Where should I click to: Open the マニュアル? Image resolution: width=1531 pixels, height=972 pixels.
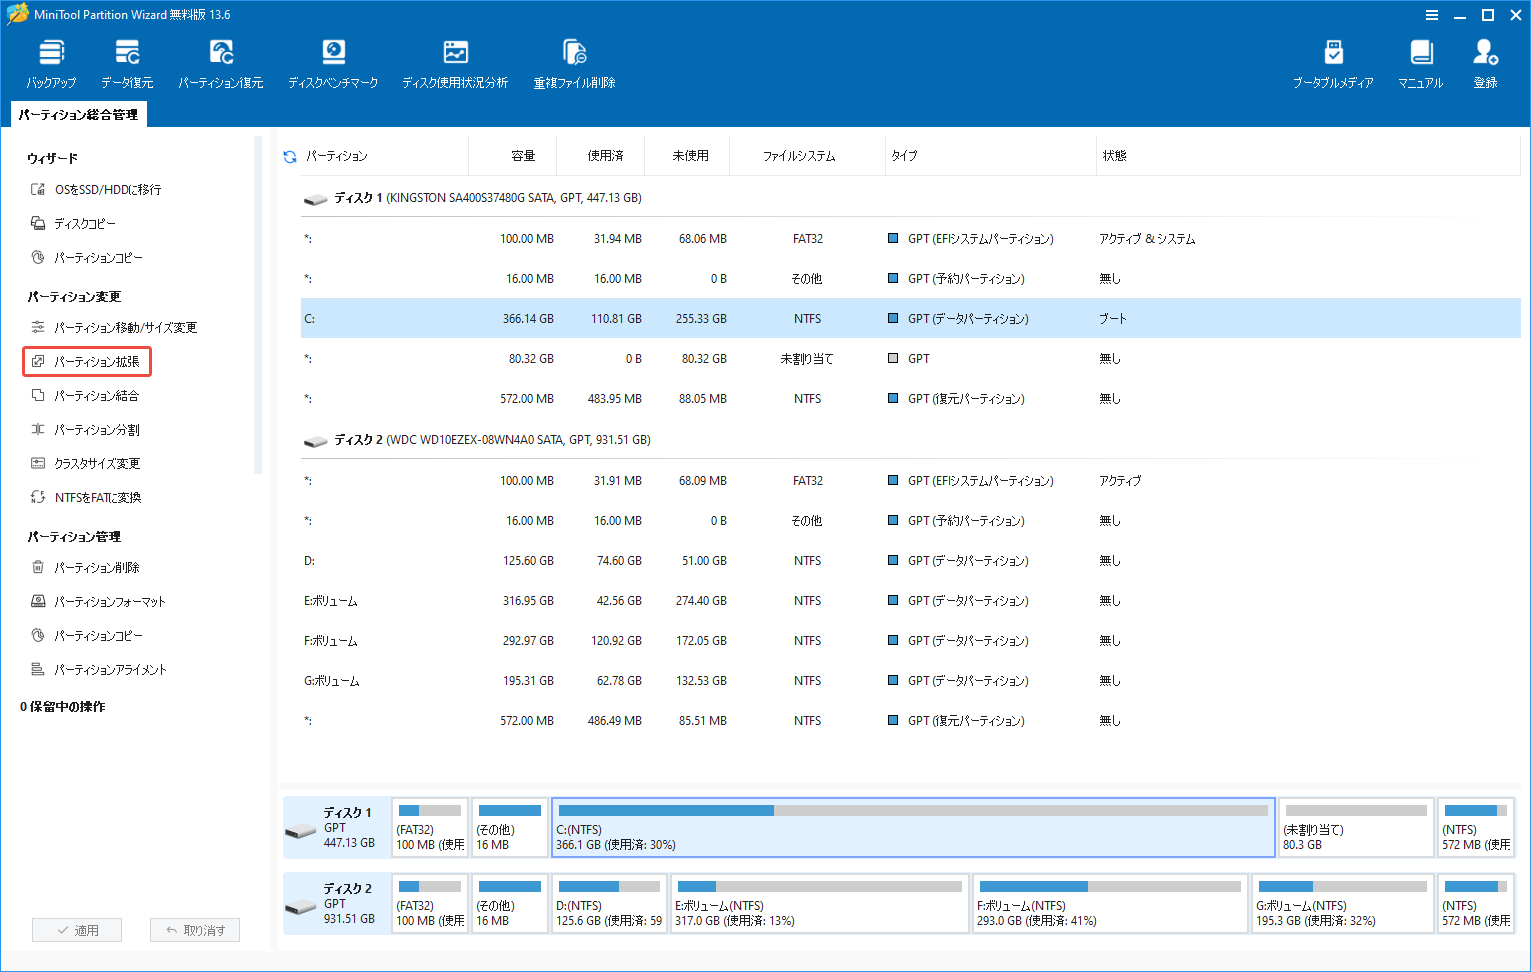click(1421, 62)
